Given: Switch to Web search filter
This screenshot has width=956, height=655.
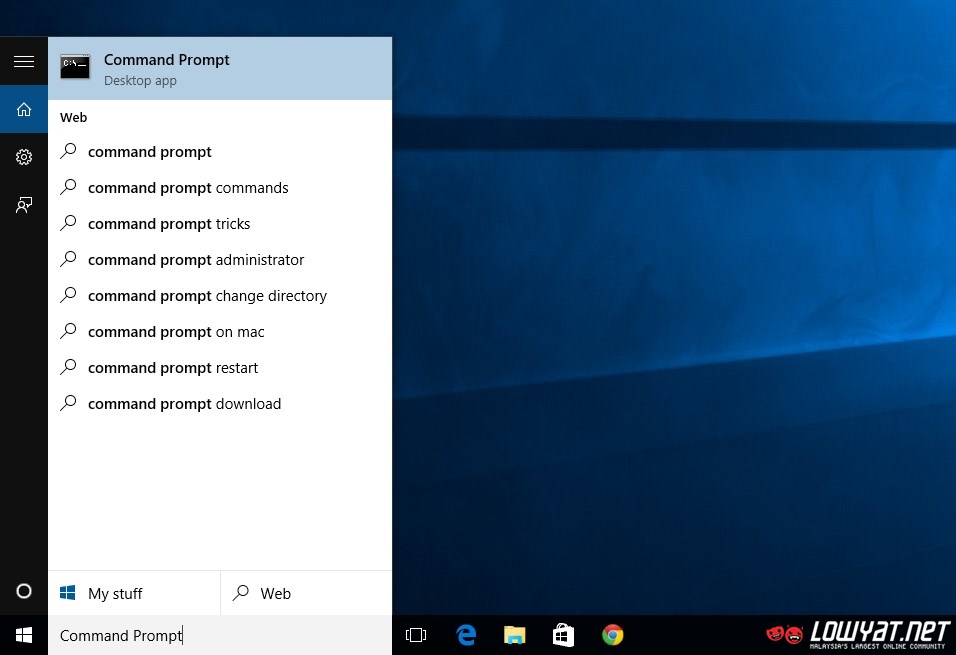Looking at the screenshot, I should pyautogui.click(x=306, y=593).
